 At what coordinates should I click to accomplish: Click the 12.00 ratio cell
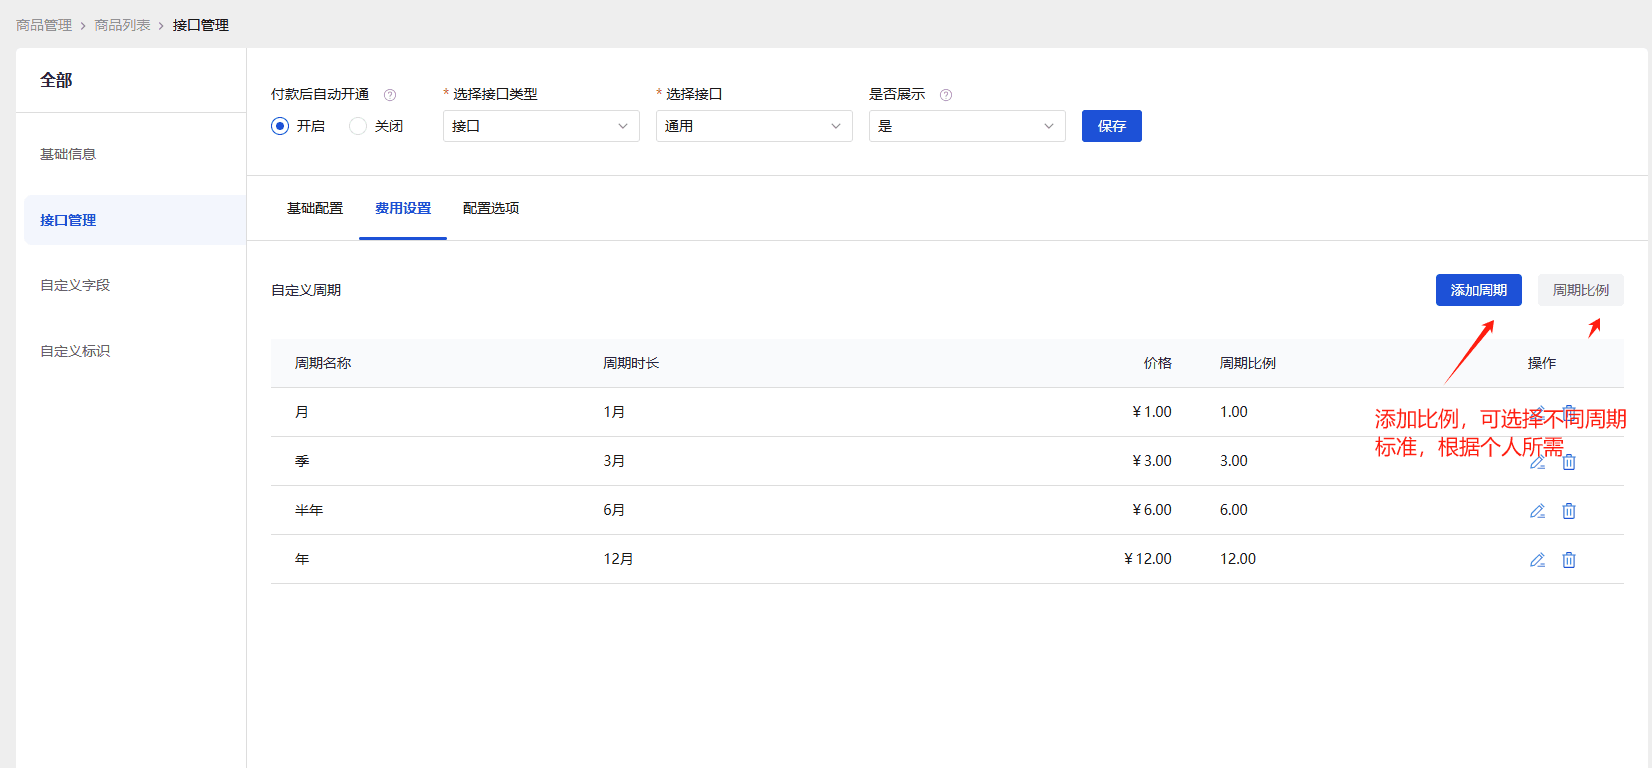click(x=1238, y=559)
